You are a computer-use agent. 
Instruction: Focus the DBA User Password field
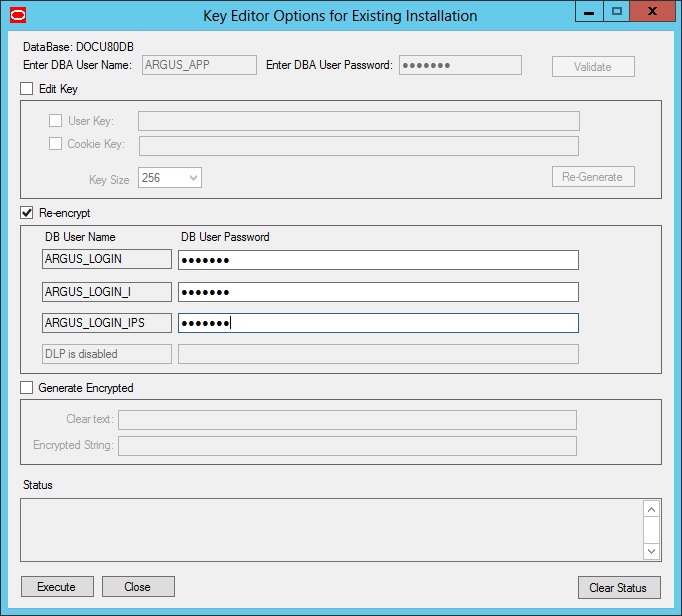pyautogui.click(x=460, y=65)
